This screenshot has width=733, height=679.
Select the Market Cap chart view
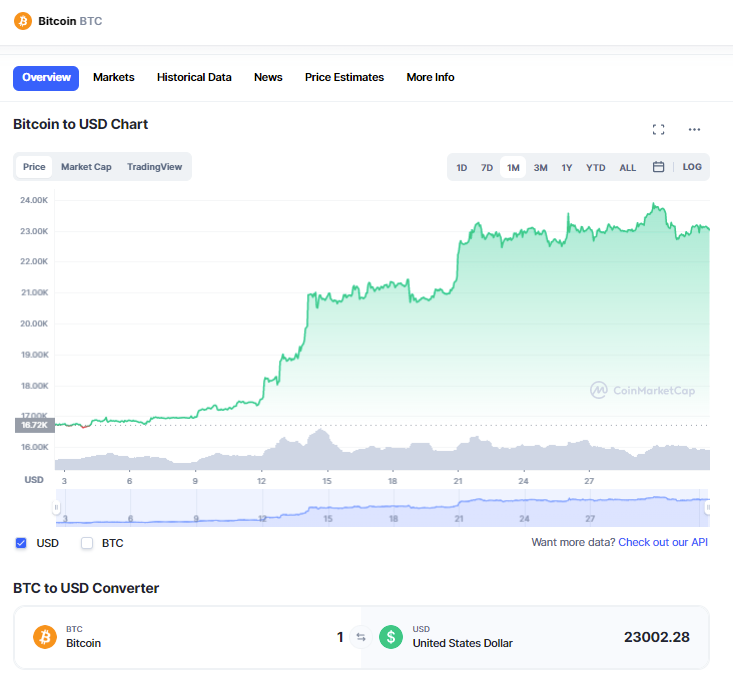(86, 167)
